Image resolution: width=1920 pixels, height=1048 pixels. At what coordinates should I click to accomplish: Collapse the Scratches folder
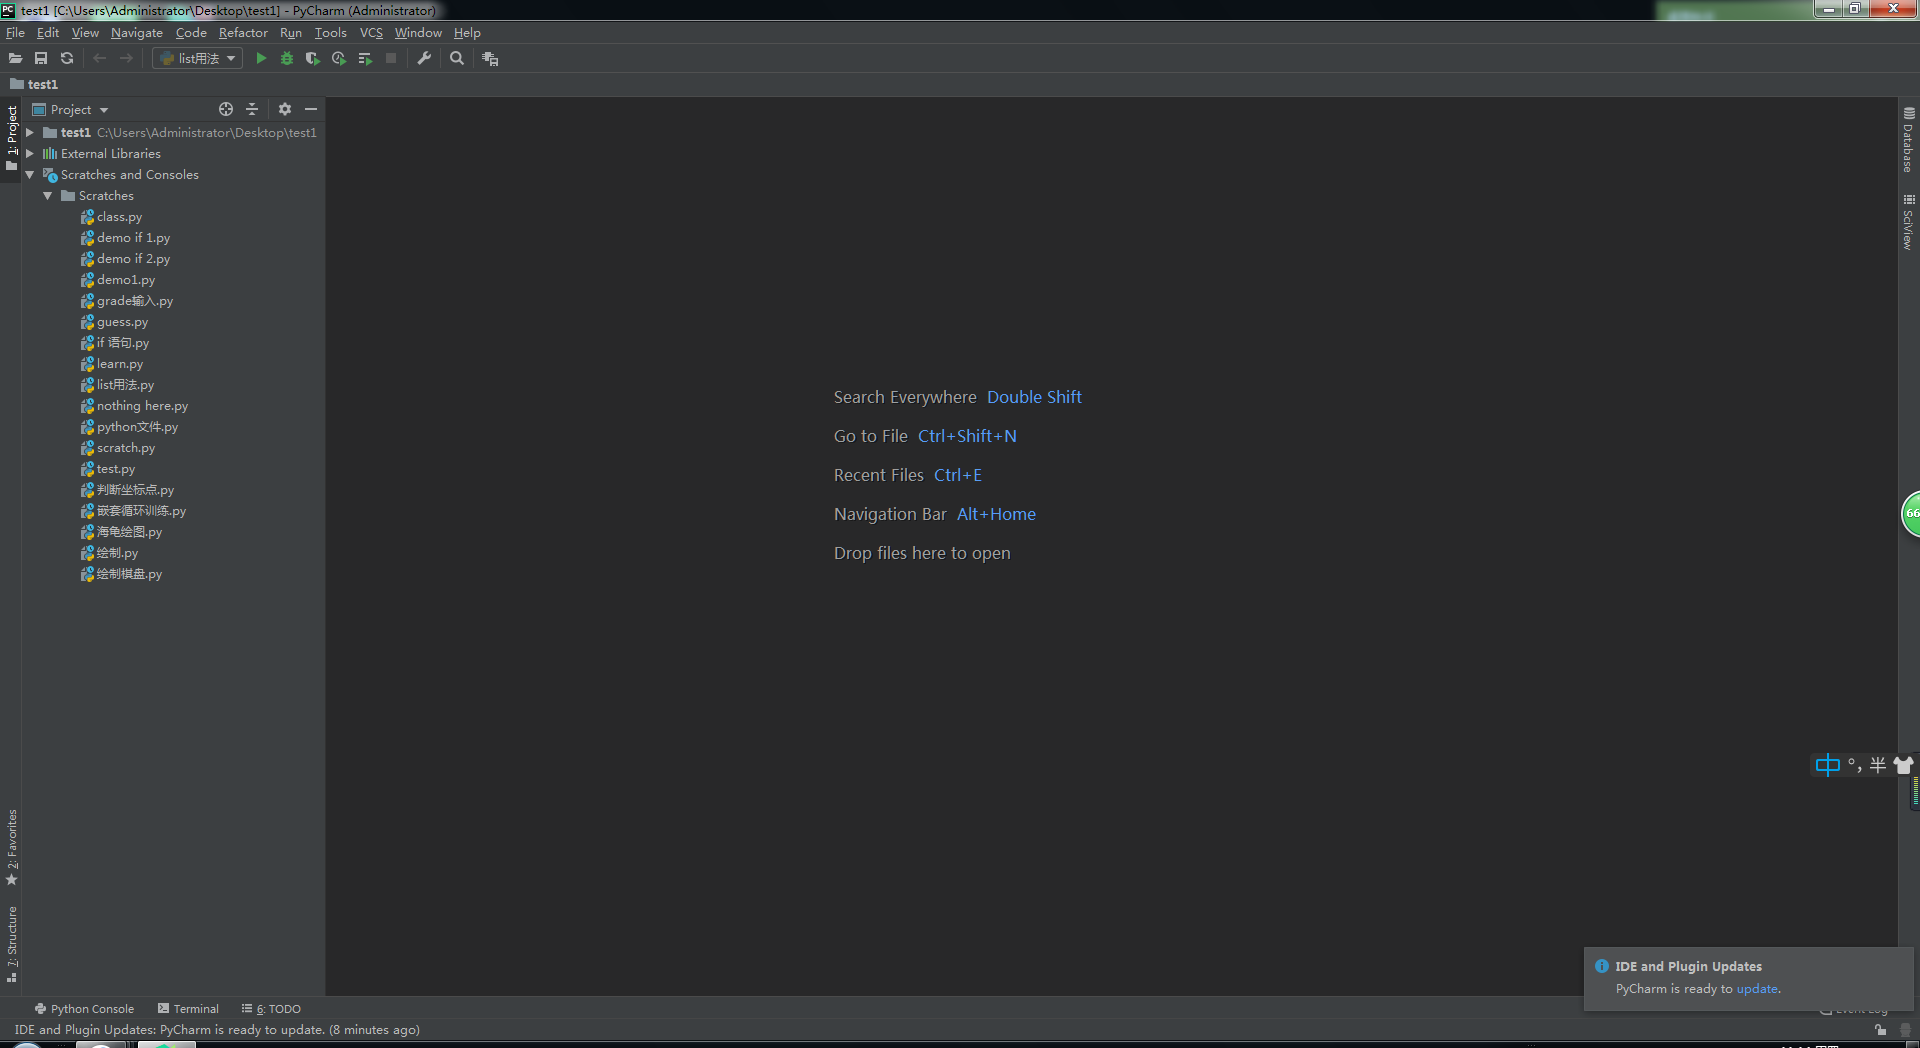pos(48,196)
